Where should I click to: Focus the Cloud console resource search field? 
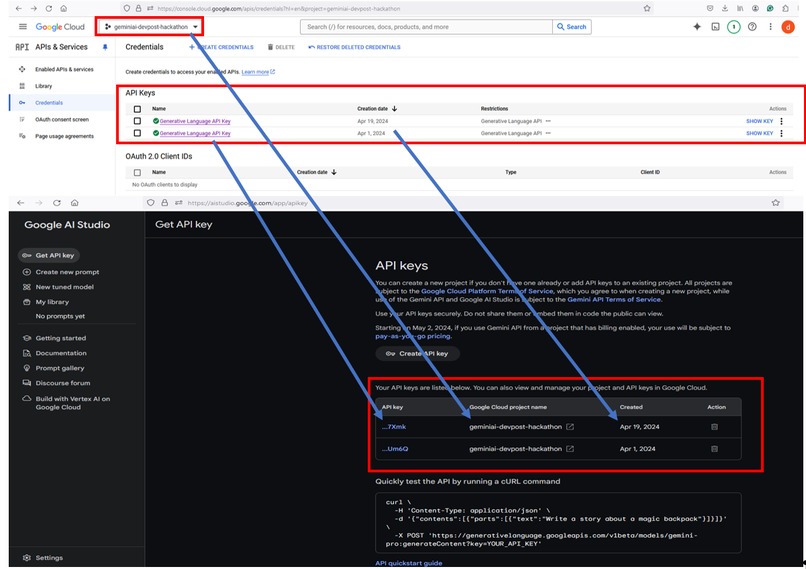[426, 27]
